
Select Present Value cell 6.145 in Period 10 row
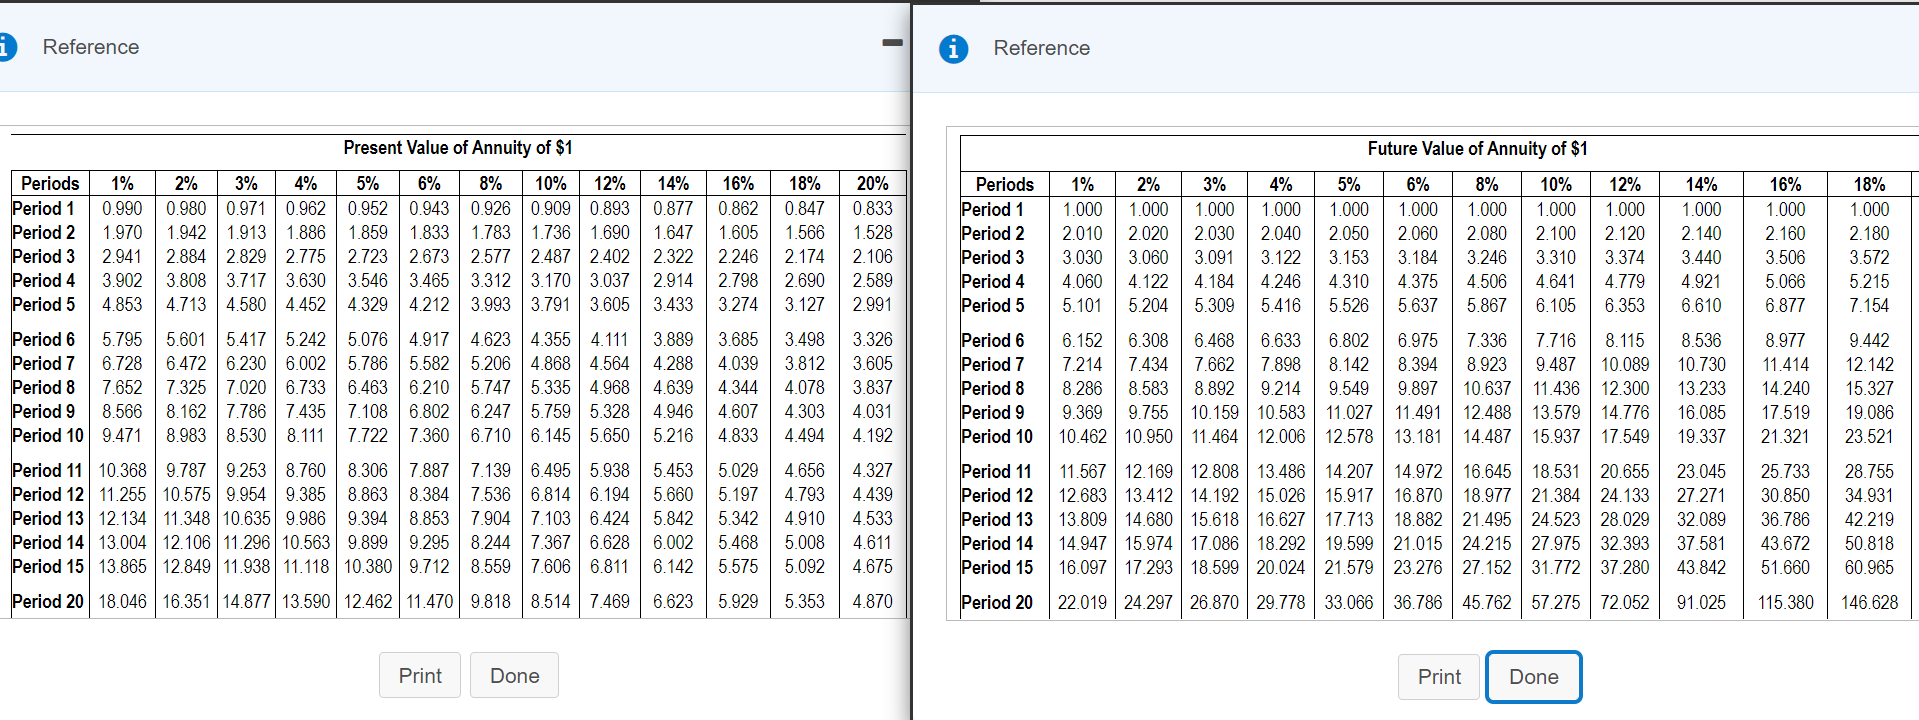tap(551, 435)
